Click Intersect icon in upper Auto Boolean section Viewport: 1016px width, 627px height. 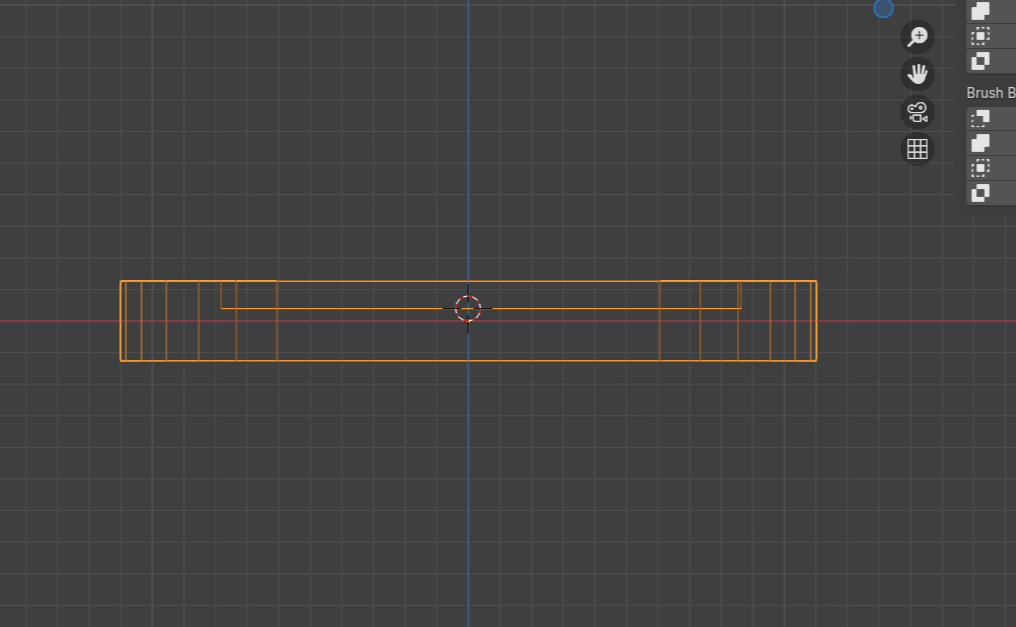click(x=980, y=36)
